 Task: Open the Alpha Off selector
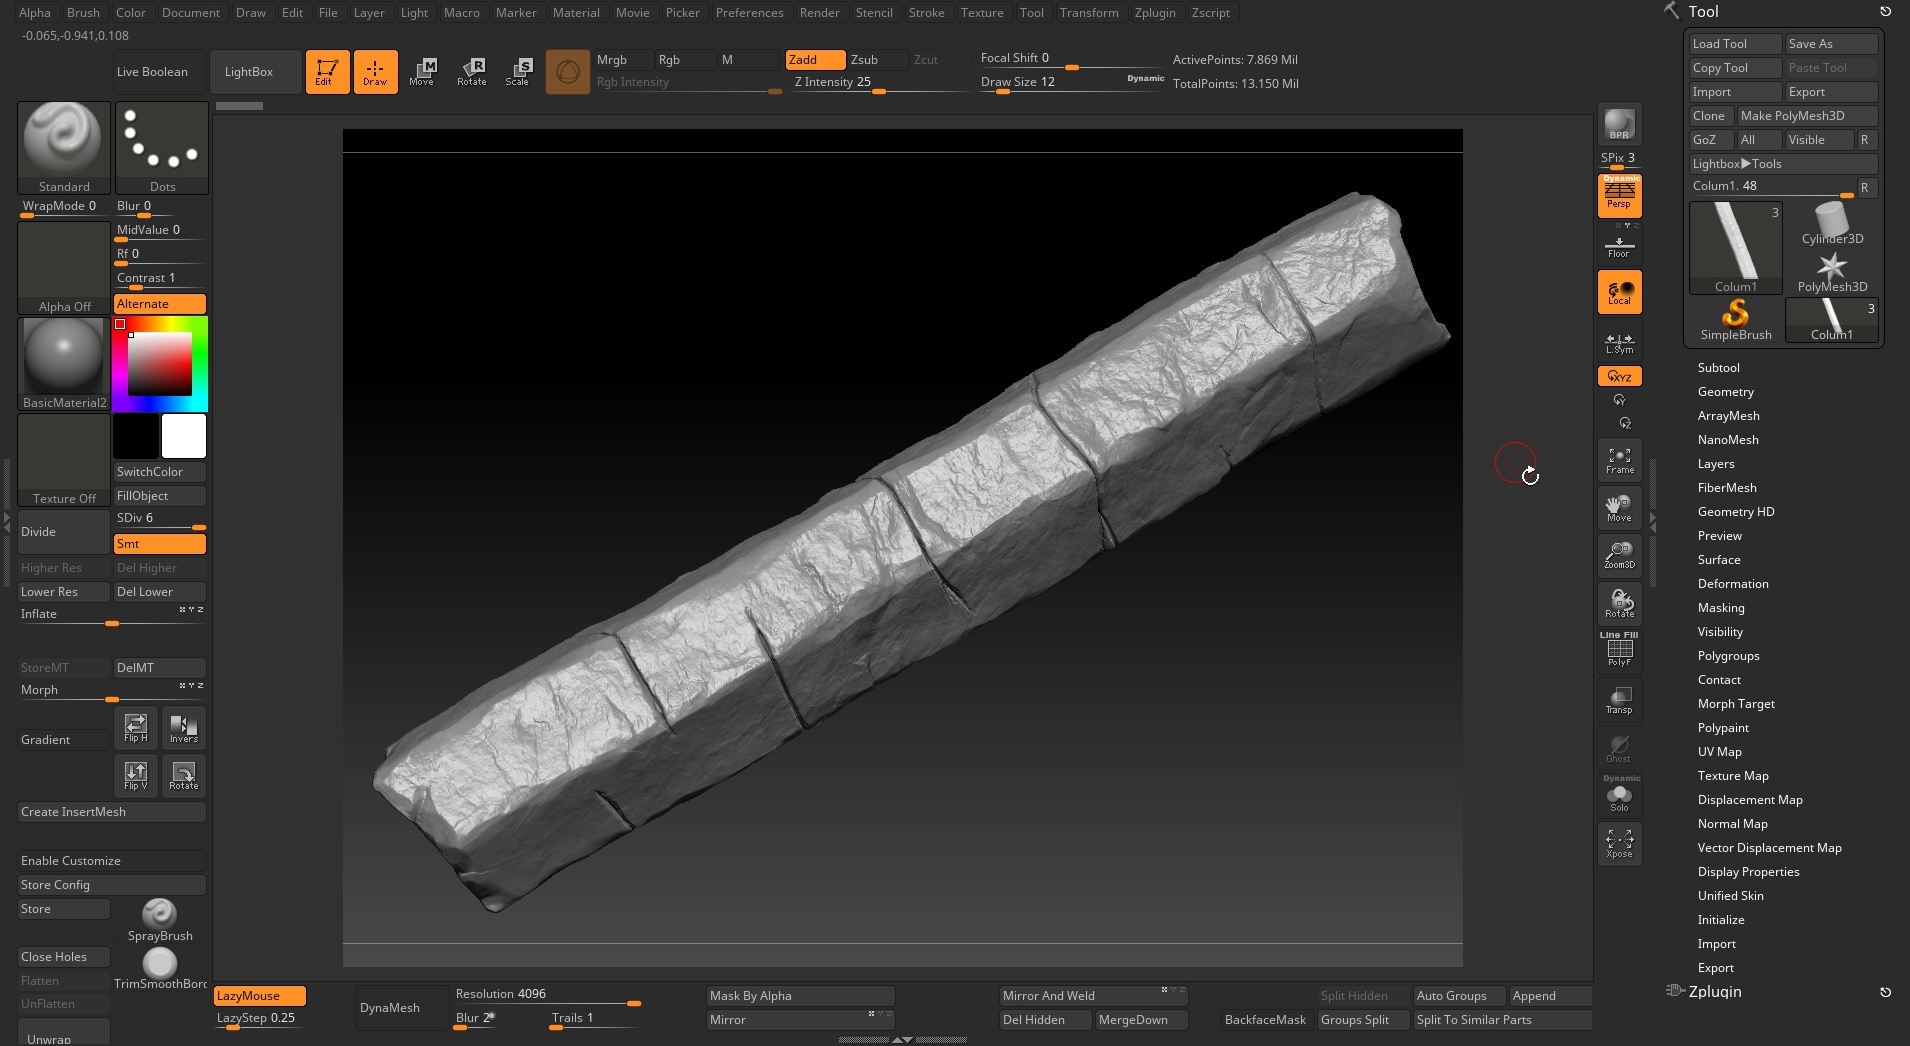click(x=64, y=268)
